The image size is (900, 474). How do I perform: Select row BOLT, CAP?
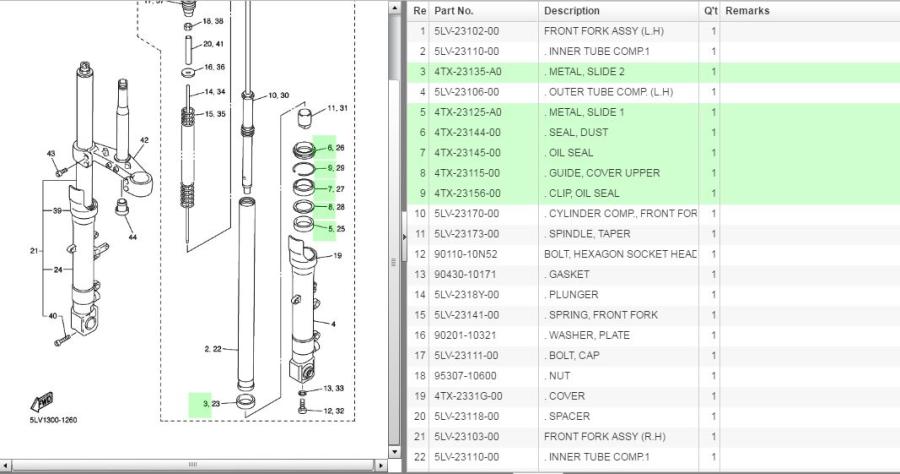click(654, 355)
